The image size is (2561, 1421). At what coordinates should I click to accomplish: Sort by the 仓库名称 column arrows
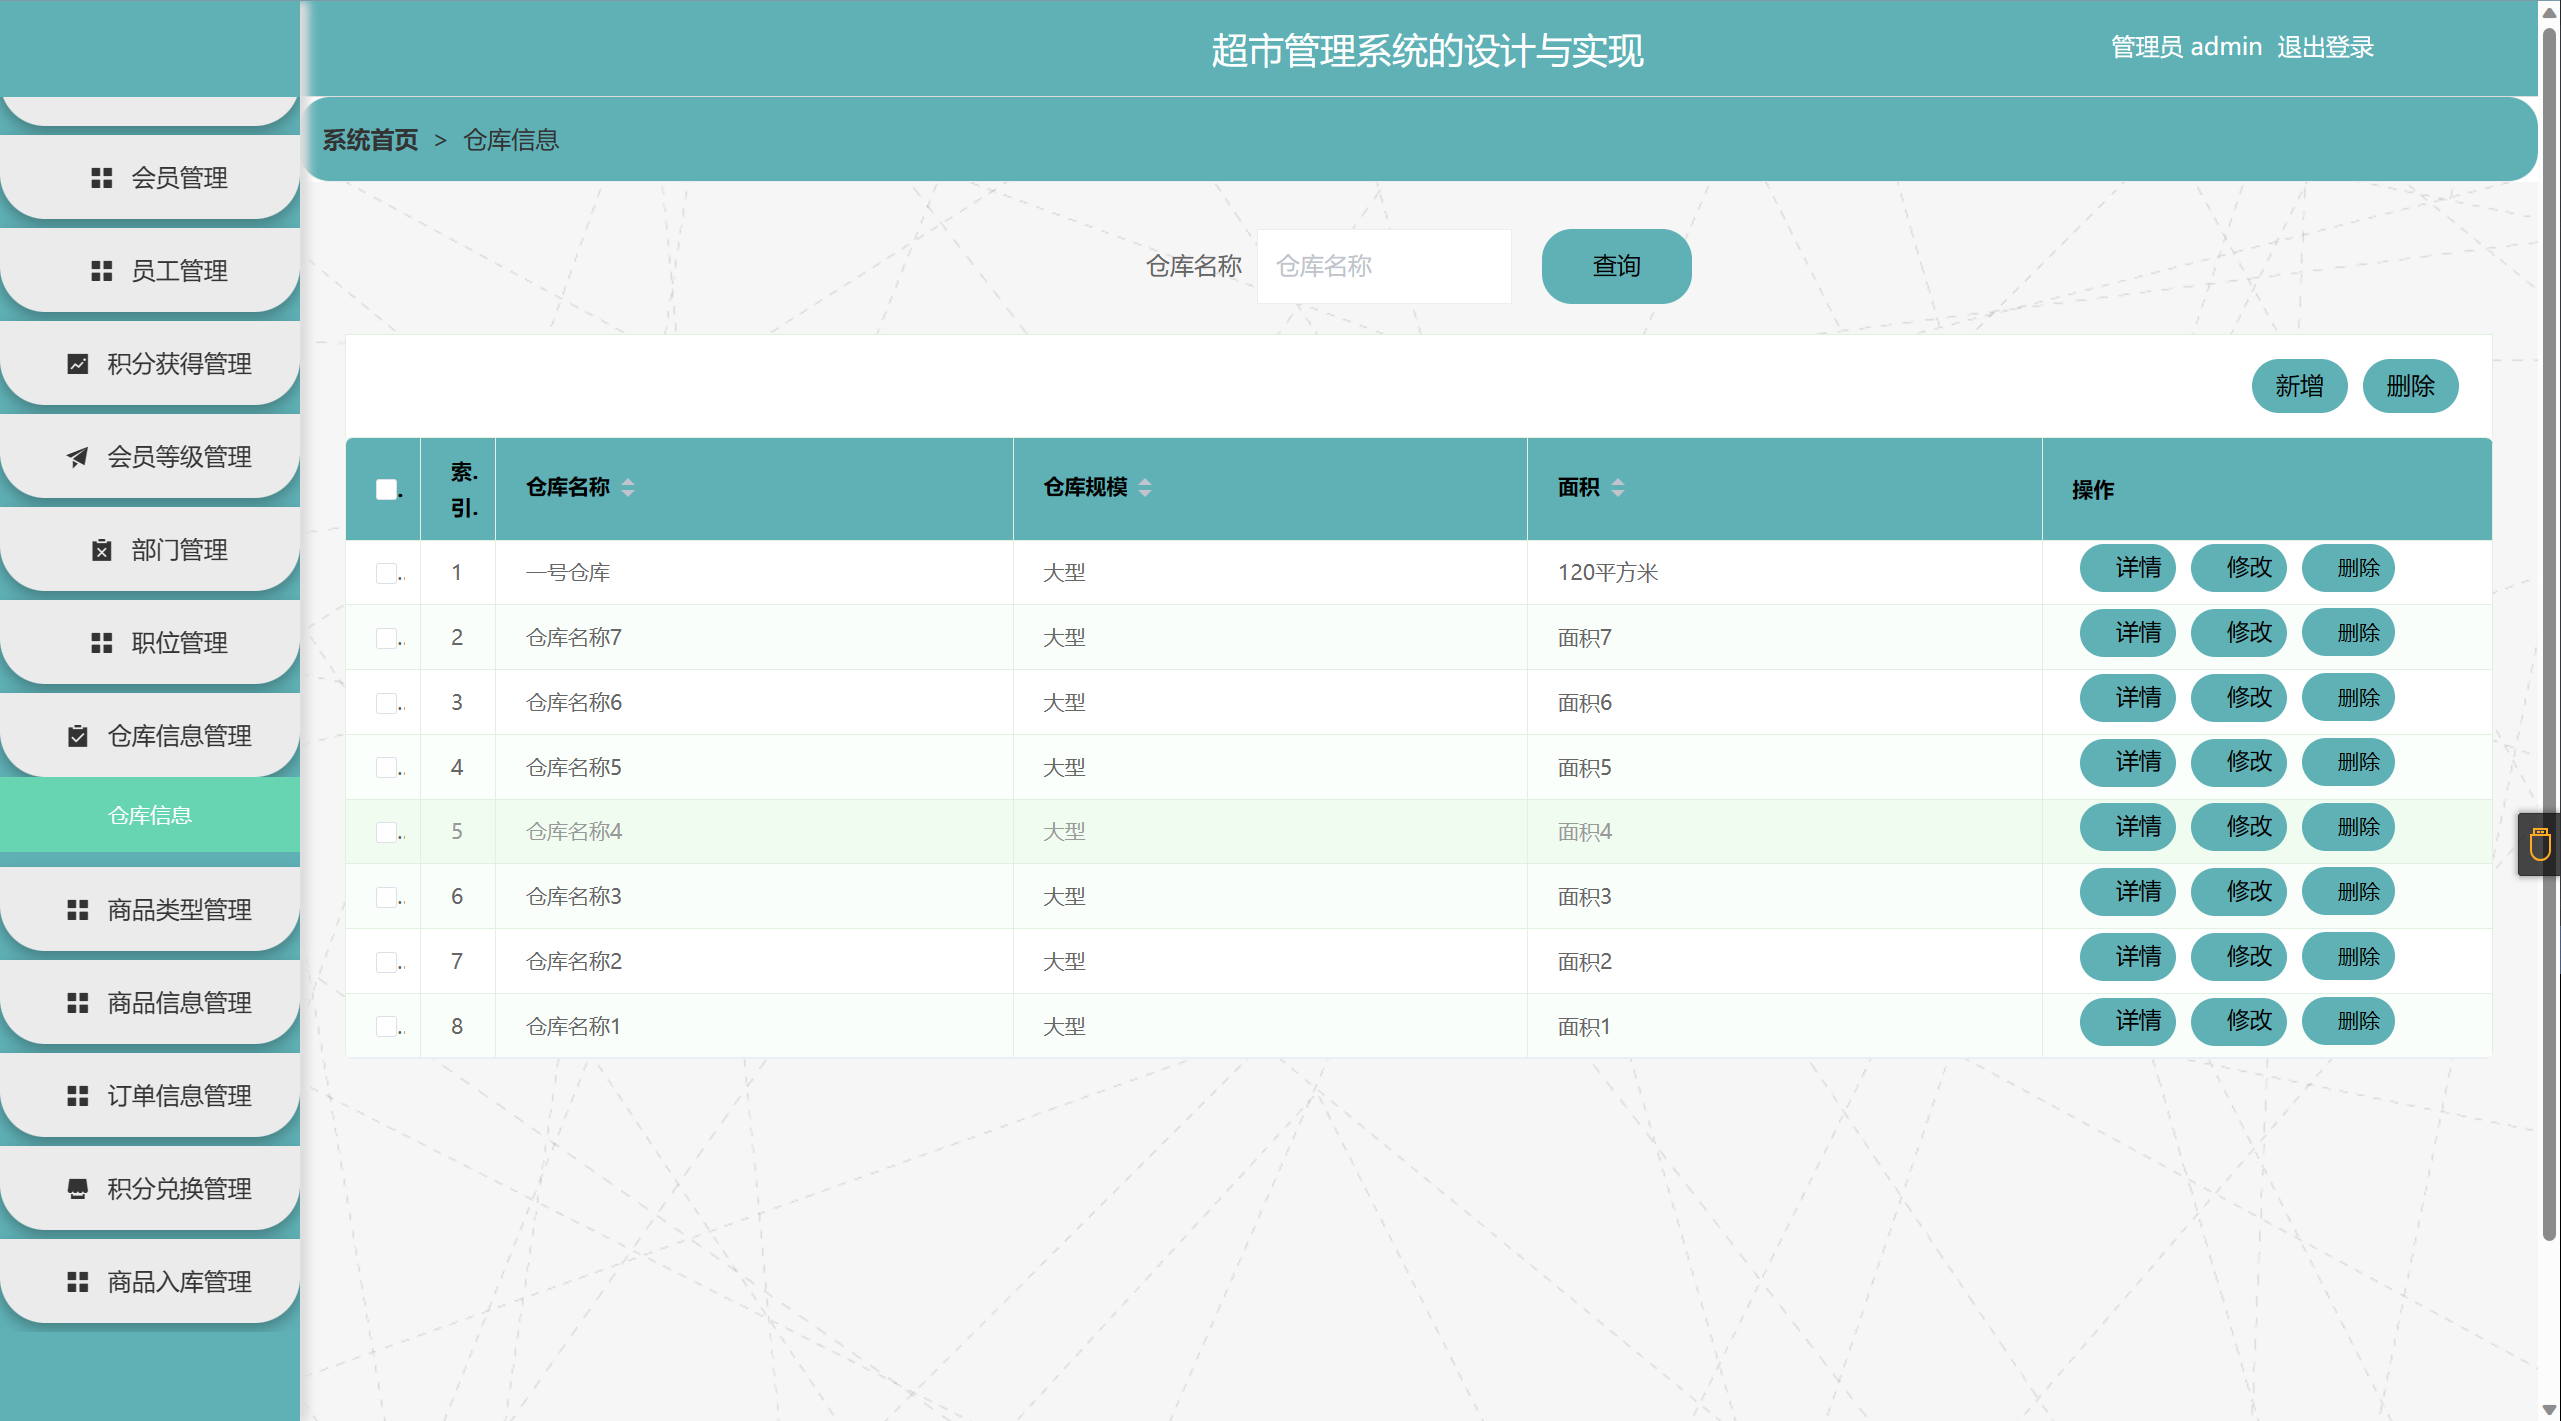click(x=628, y=487)
